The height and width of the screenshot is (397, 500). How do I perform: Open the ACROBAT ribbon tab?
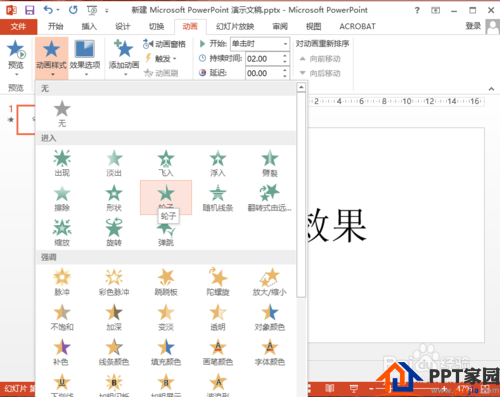click(x=357, y=26)
